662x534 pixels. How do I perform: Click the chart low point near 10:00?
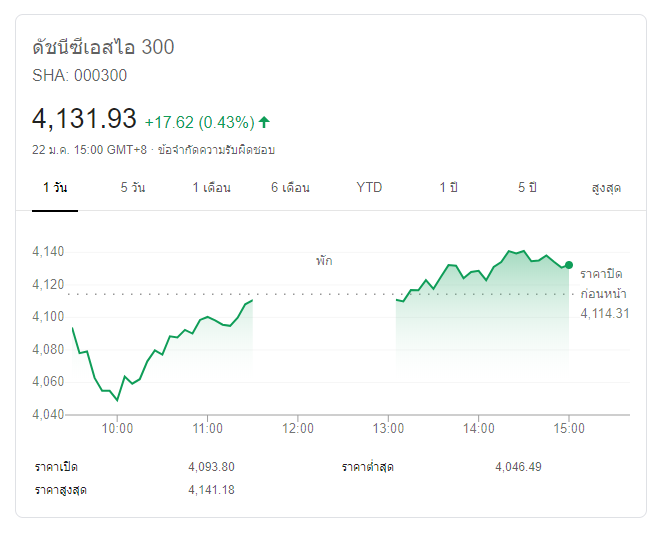(x=117, y=400)
